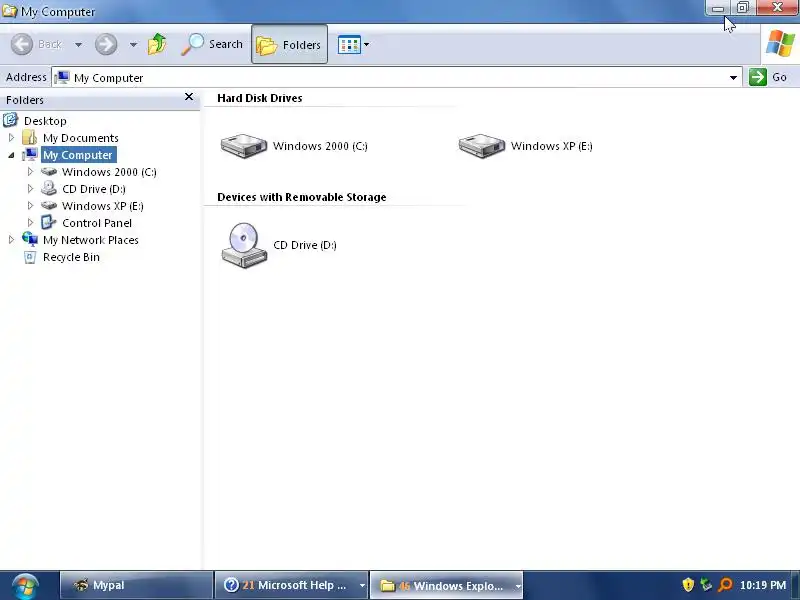Screen dimensions: 800x600
Task: Expand My Documents tree node
Action: tap(11, 138)
